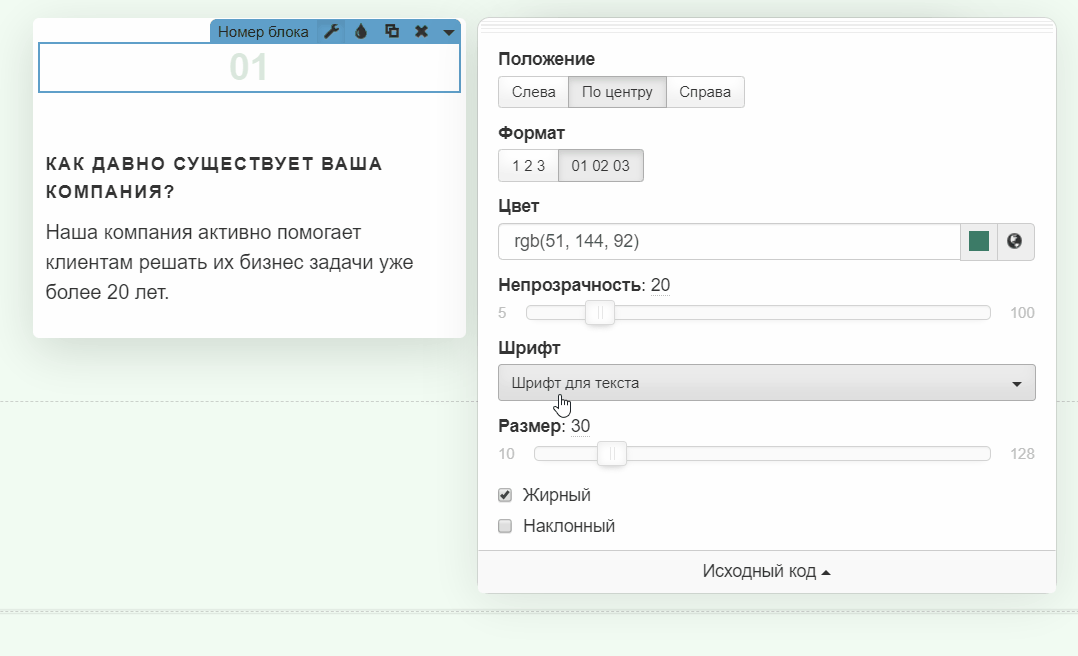1078x656 pixels.
Task: Click the droplet style icon
Action: coord(361,31)
